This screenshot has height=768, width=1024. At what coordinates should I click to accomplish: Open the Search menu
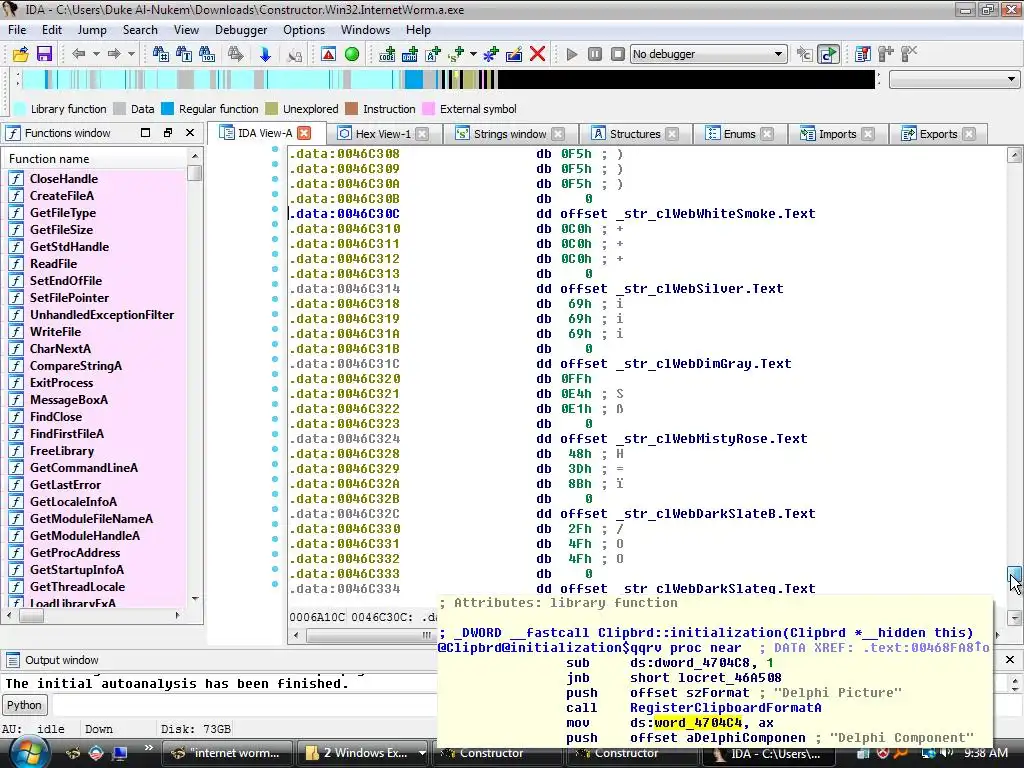pos(140,30)
